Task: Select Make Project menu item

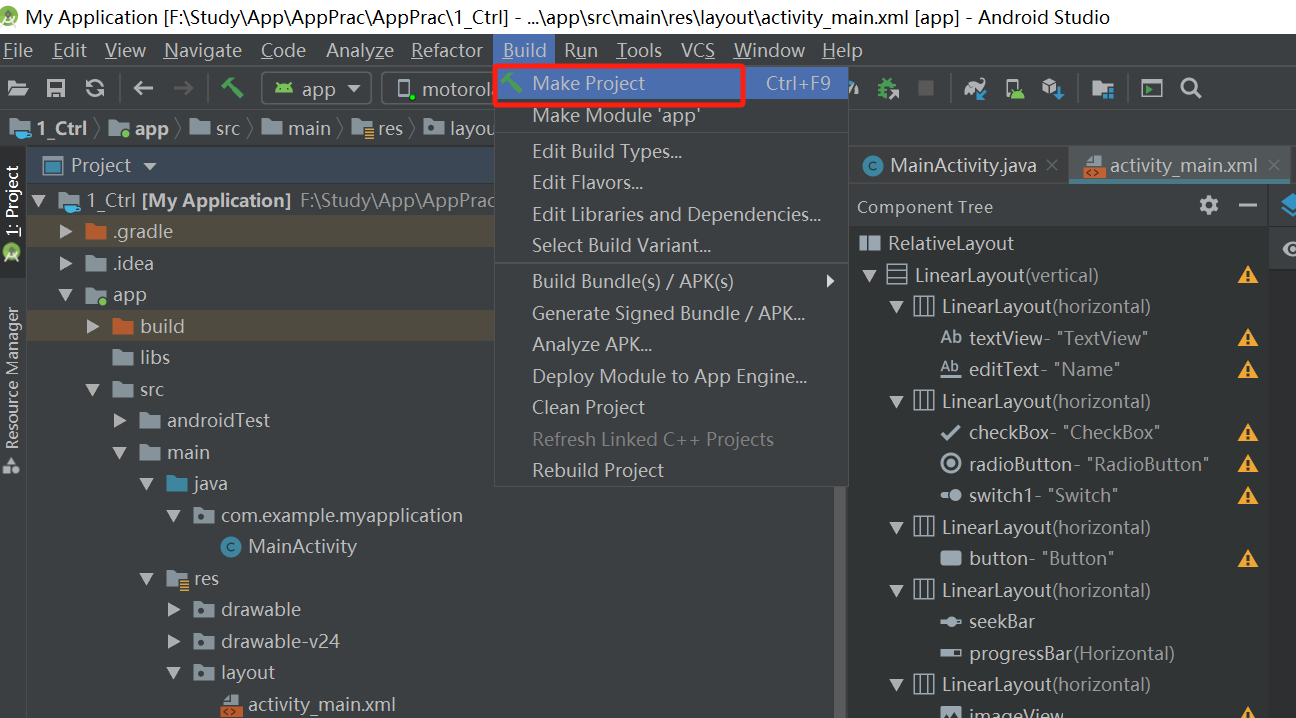Action: pyautogui.click(x=671, y=83)
